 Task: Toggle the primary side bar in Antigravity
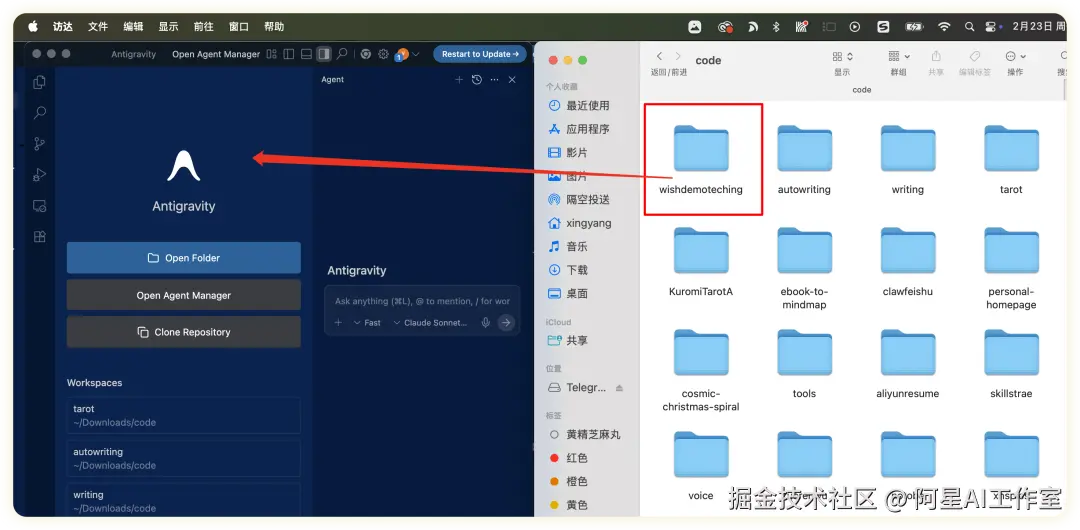pos(289,54)
